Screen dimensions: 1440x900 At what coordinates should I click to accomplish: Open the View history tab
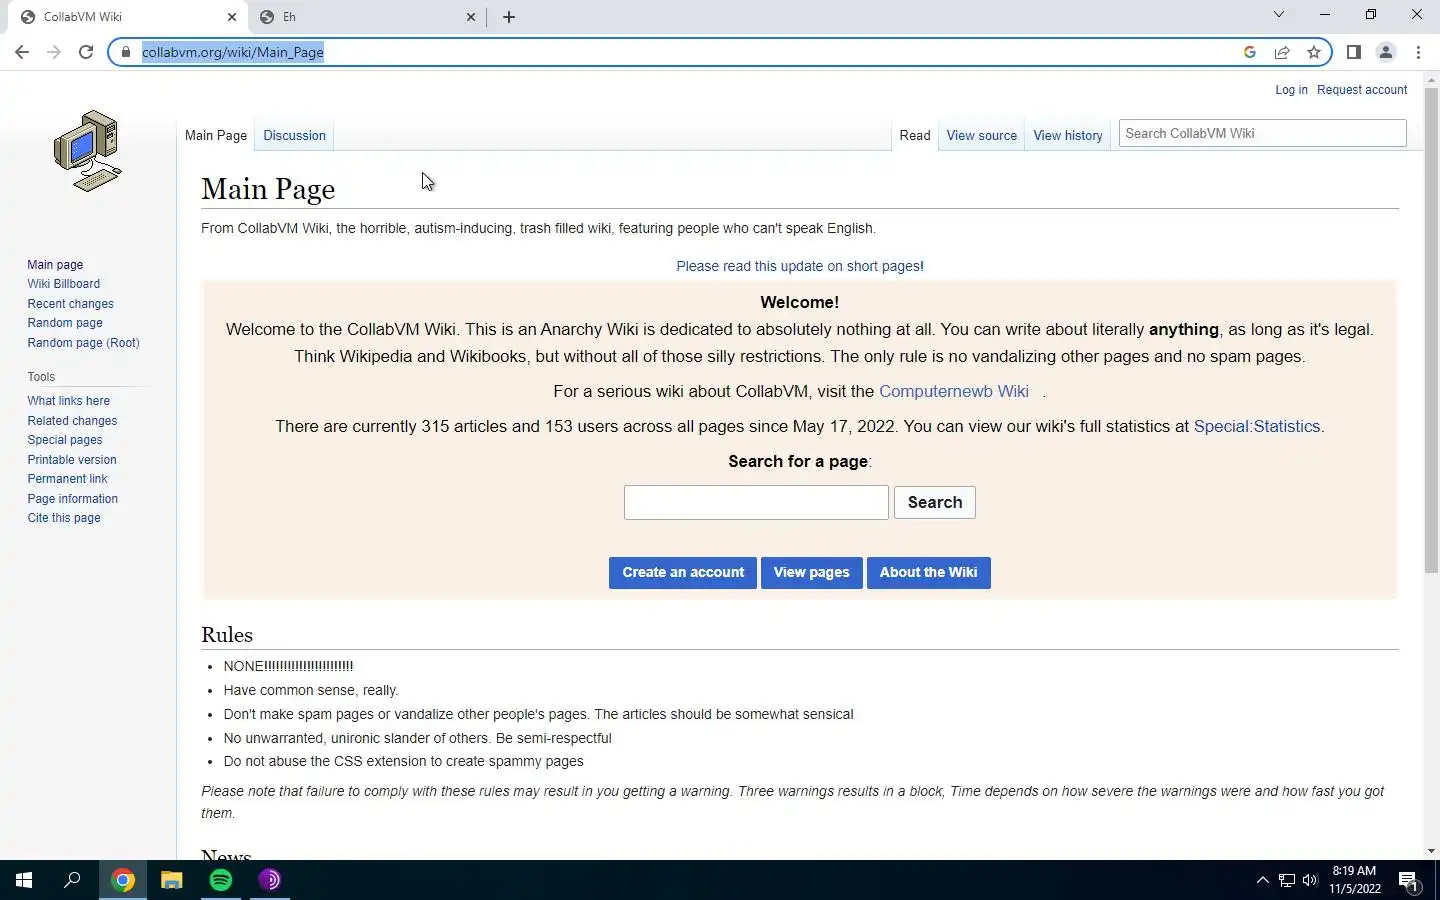coord(1067,135)
